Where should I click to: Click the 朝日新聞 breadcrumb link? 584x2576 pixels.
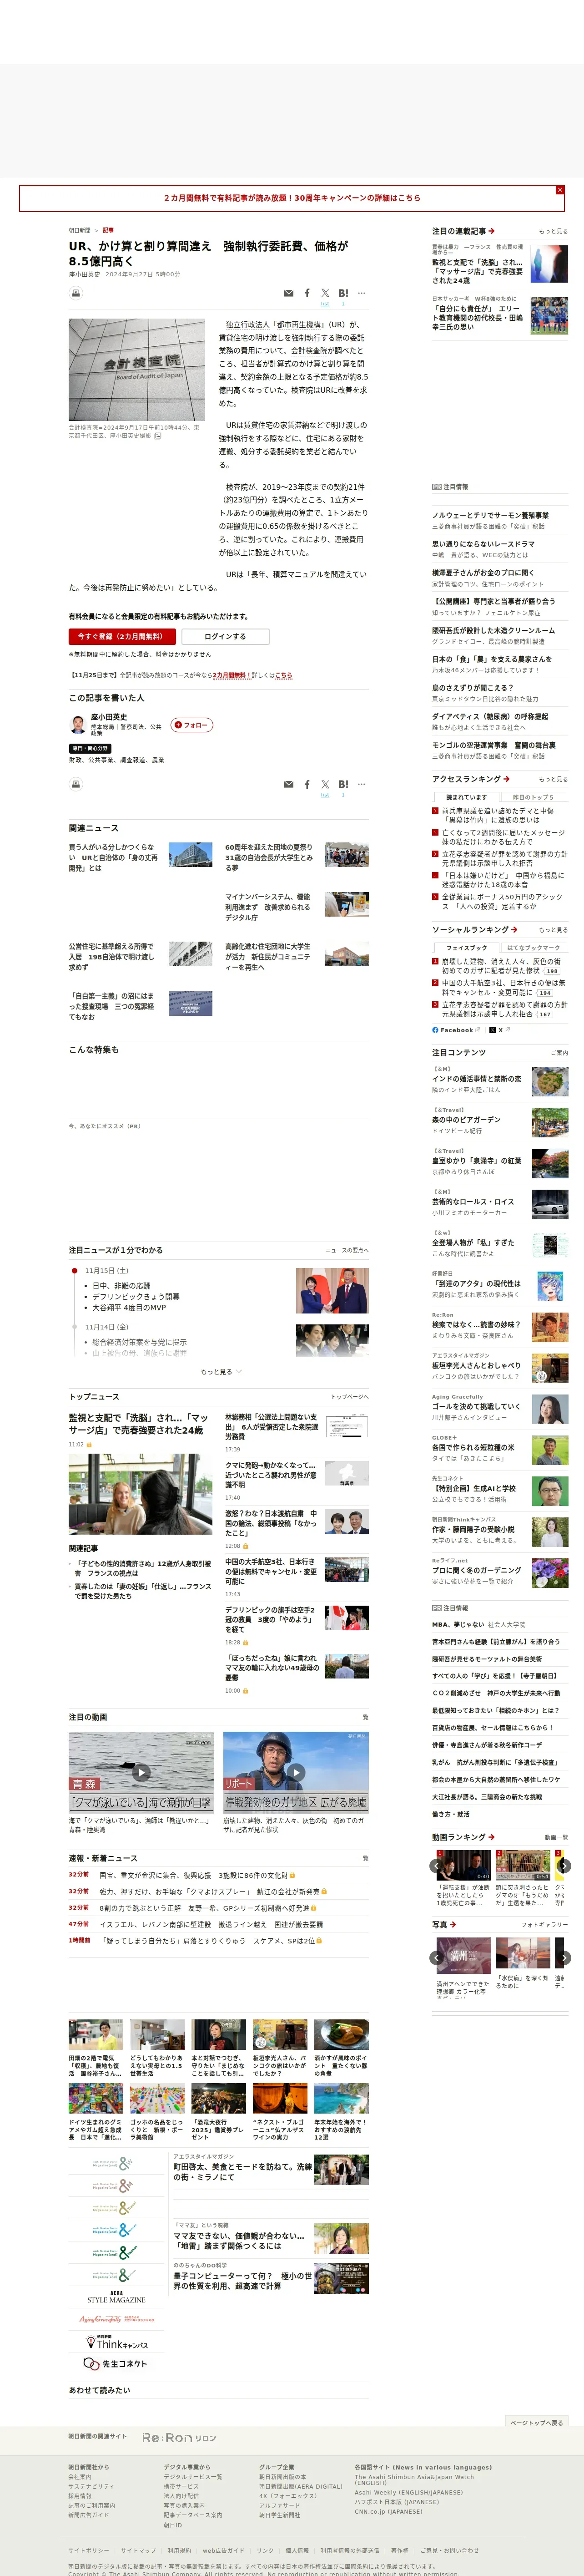pyautogui.click(x=79, y=230)
